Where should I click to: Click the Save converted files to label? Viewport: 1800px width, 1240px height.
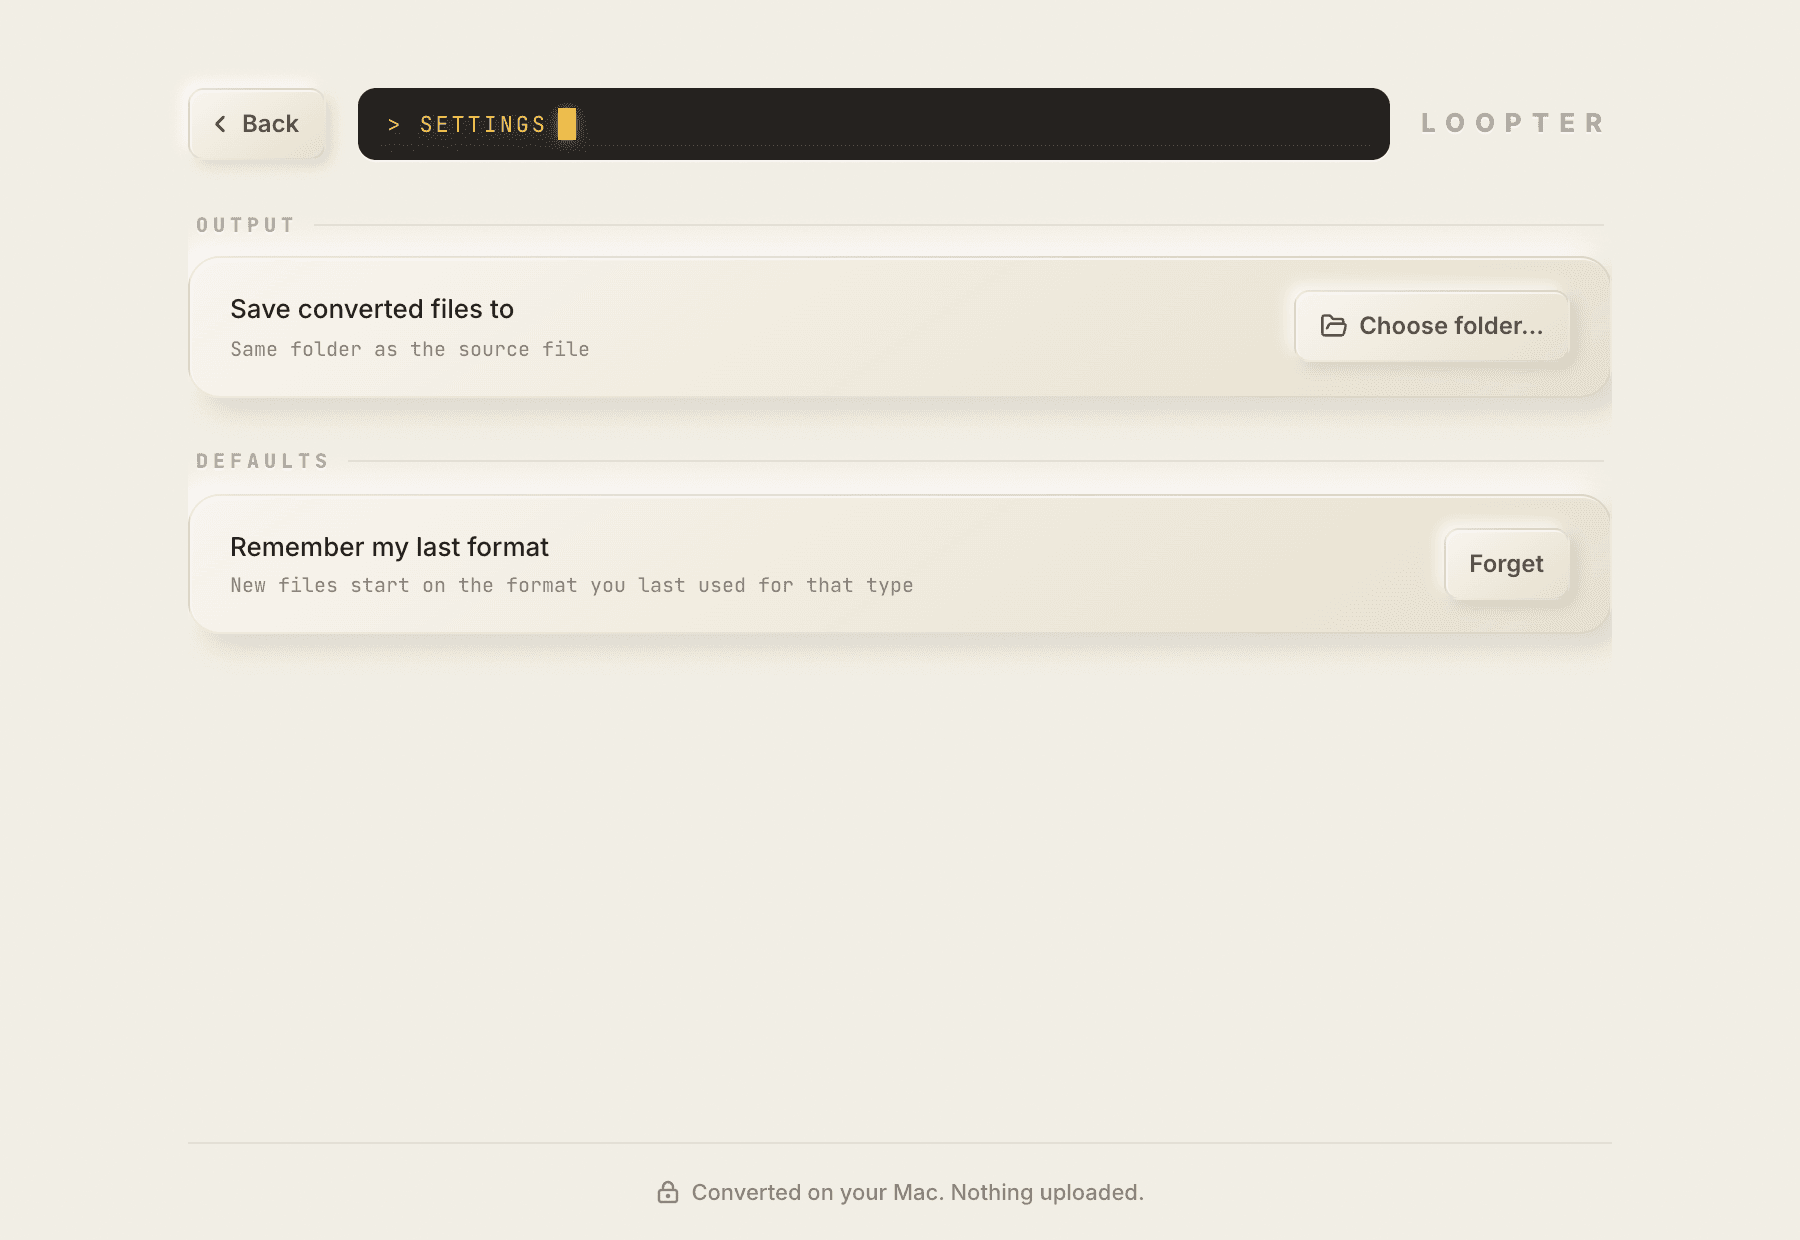[x=372, y=309]
